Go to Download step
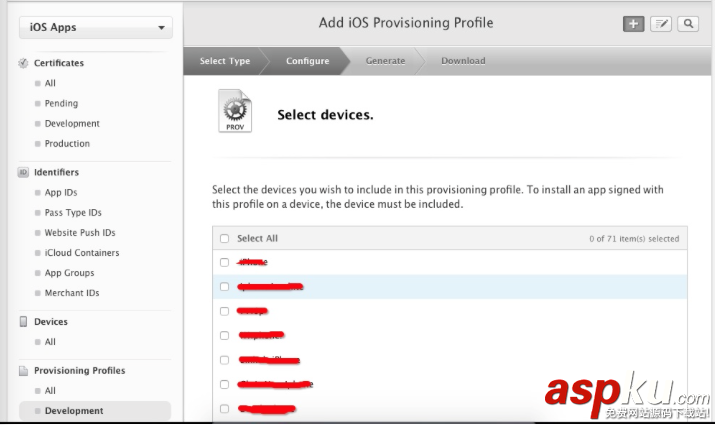Screen dimensions: 715x425 click(463, 61)
